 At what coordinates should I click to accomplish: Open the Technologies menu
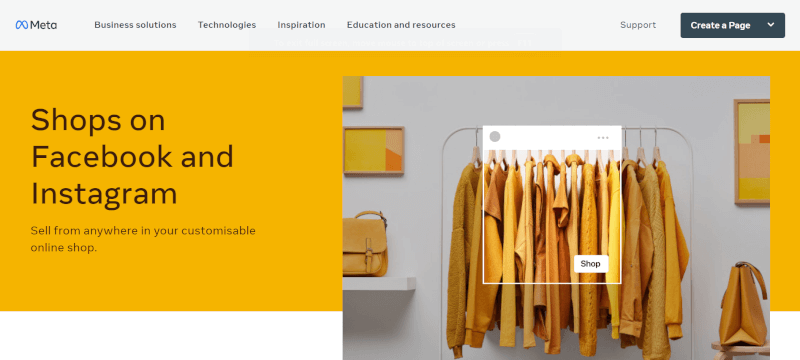click(227, 25)
